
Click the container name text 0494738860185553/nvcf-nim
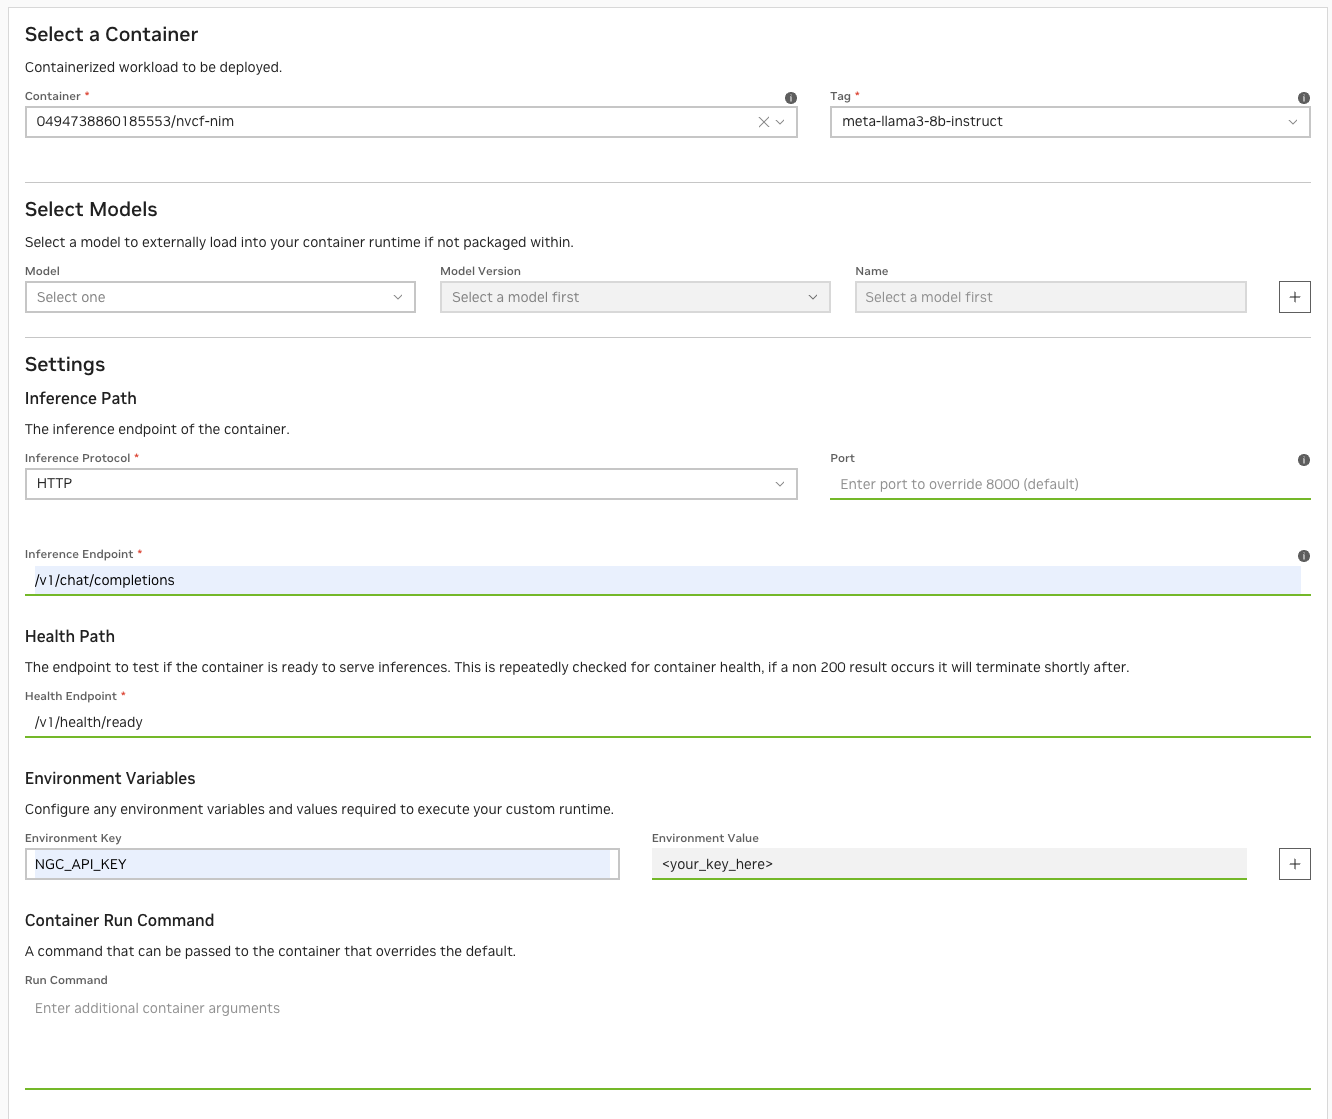tap(136, 122)
